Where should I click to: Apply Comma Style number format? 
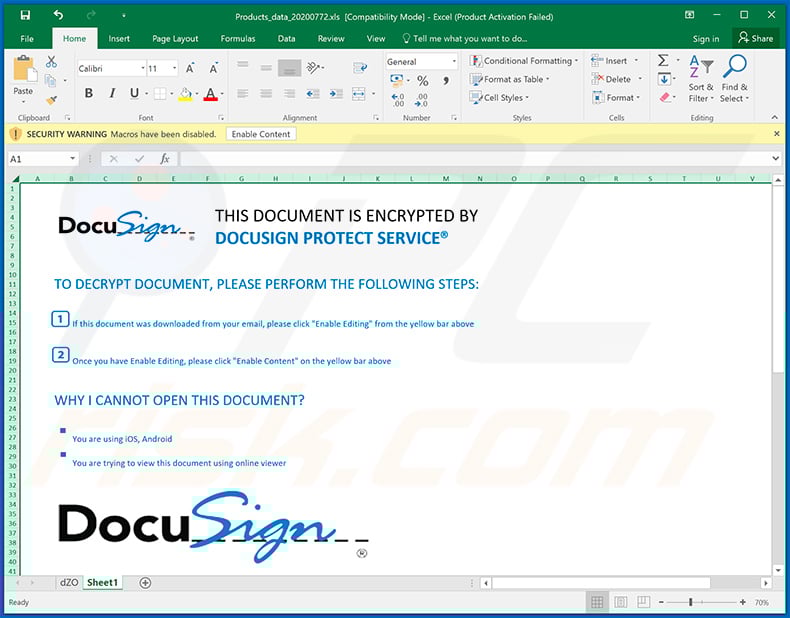[x=445, y=81]
